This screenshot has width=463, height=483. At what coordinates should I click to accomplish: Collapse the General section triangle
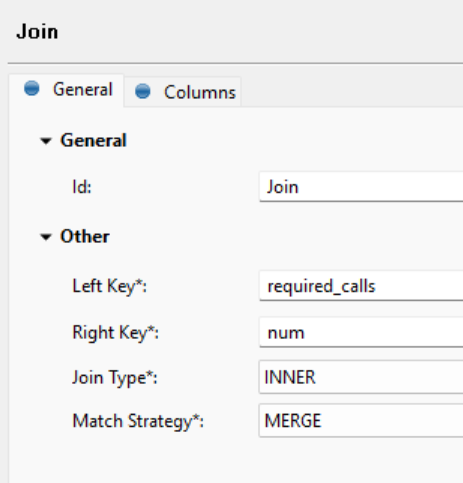[46, 141]
